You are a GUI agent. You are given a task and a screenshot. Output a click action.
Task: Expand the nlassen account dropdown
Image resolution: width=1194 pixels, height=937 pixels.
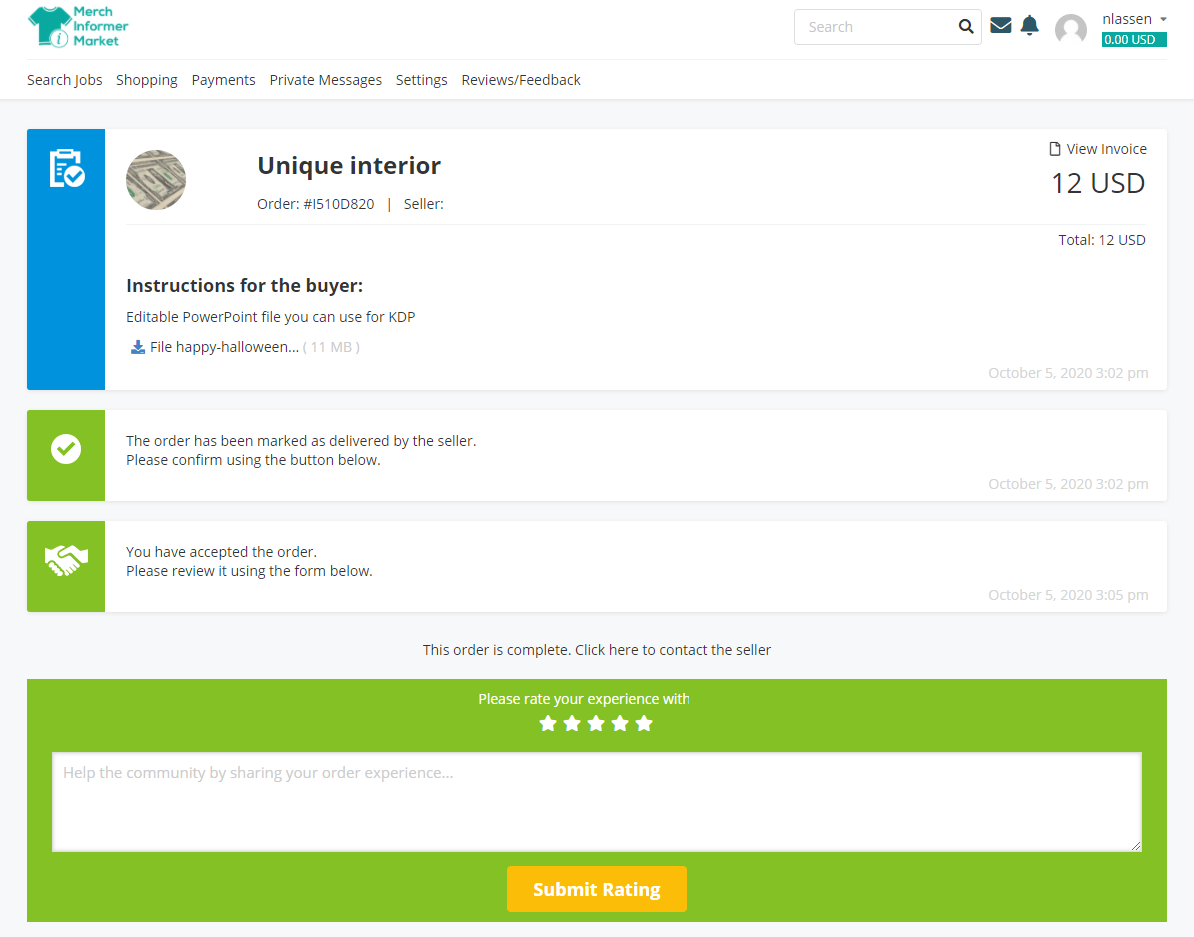[x=1134, y=19]
